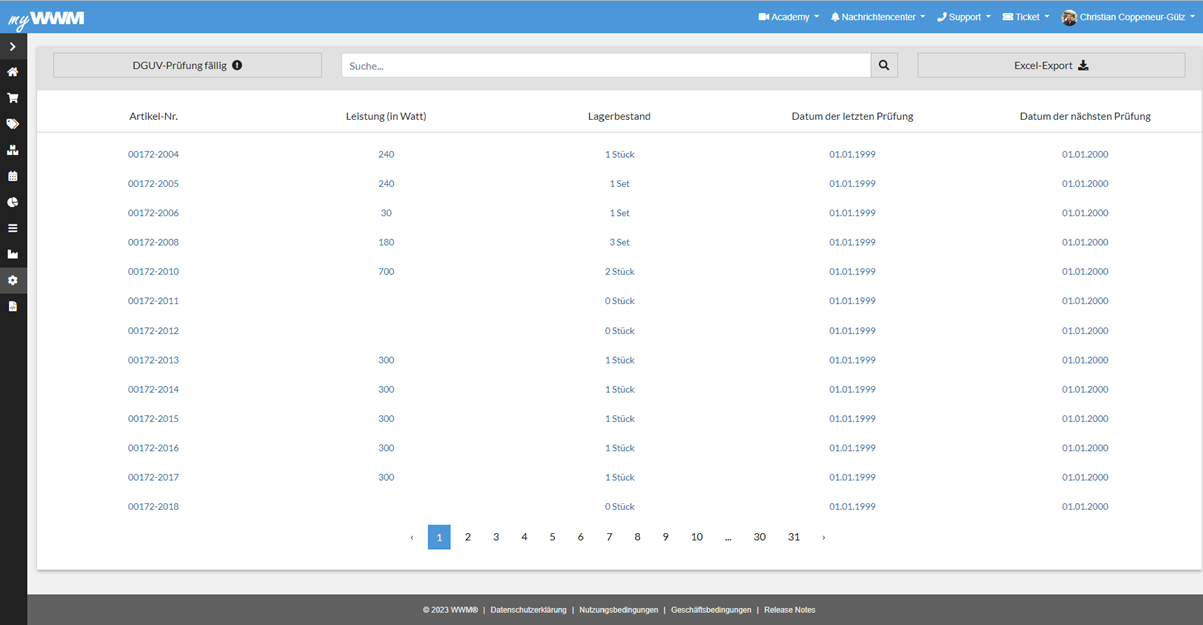The image size is (1203, 625).
Task: Select the price tags icon in the sidebar
Action: pyautogui.click(x=13, y=124)
